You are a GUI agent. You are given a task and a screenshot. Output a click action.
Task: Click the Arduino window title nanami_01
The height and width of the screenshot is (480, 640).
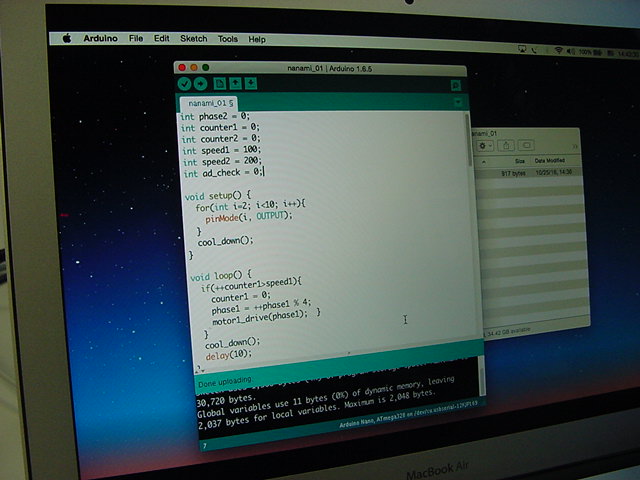coord(329,69)
